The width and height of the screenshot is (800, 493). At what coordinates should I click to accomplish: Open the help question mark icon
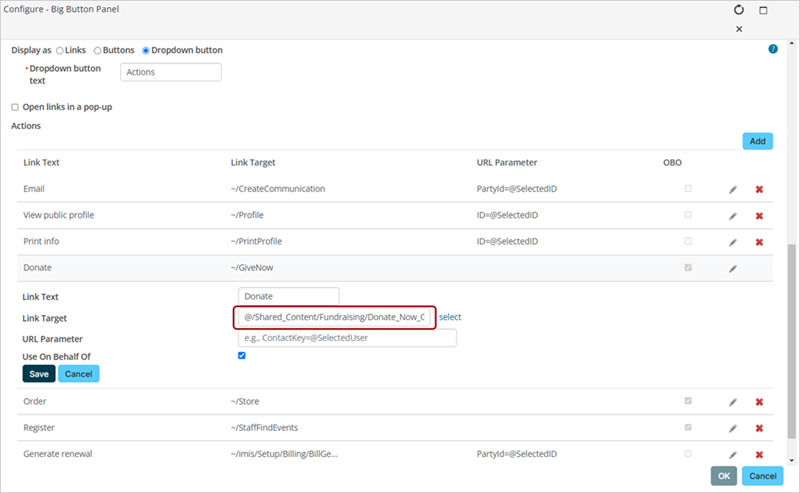pyautogui.click(x=773, y=49)
